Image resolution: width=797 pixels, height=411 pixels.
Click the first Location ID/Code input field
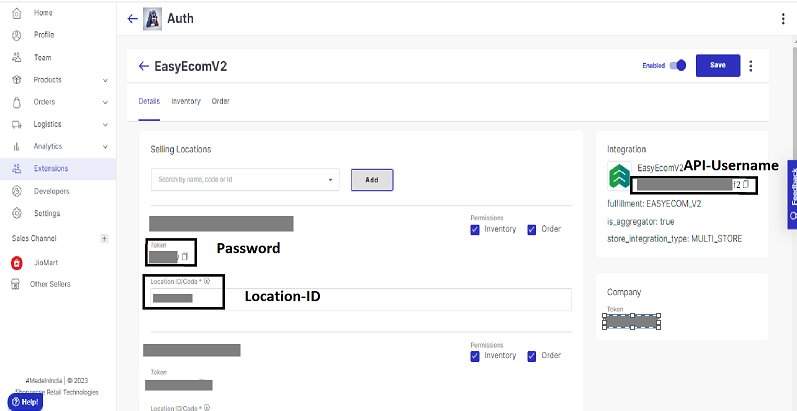coord(357,299)
